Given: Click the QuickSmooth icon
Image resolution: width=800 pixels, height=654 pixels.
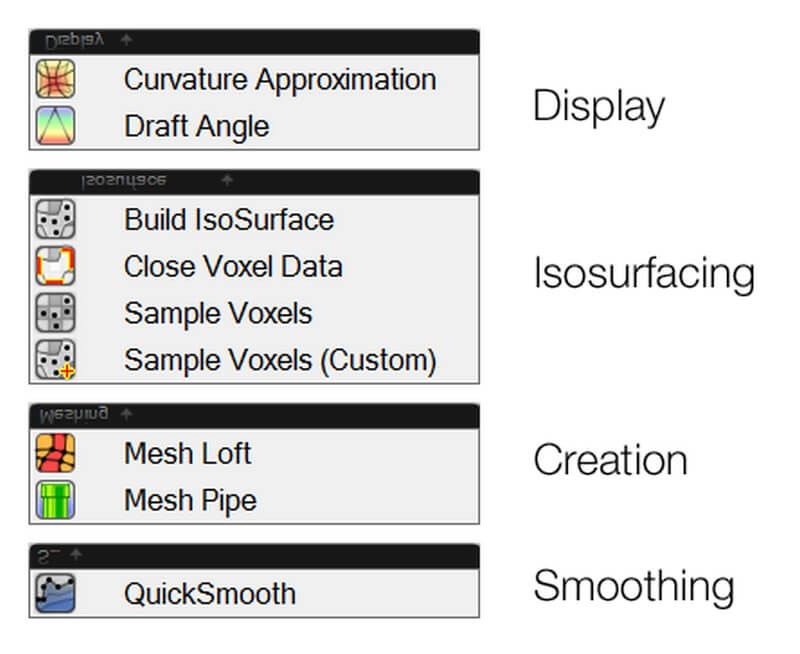Looking at the screenshot, I should 55,593.
